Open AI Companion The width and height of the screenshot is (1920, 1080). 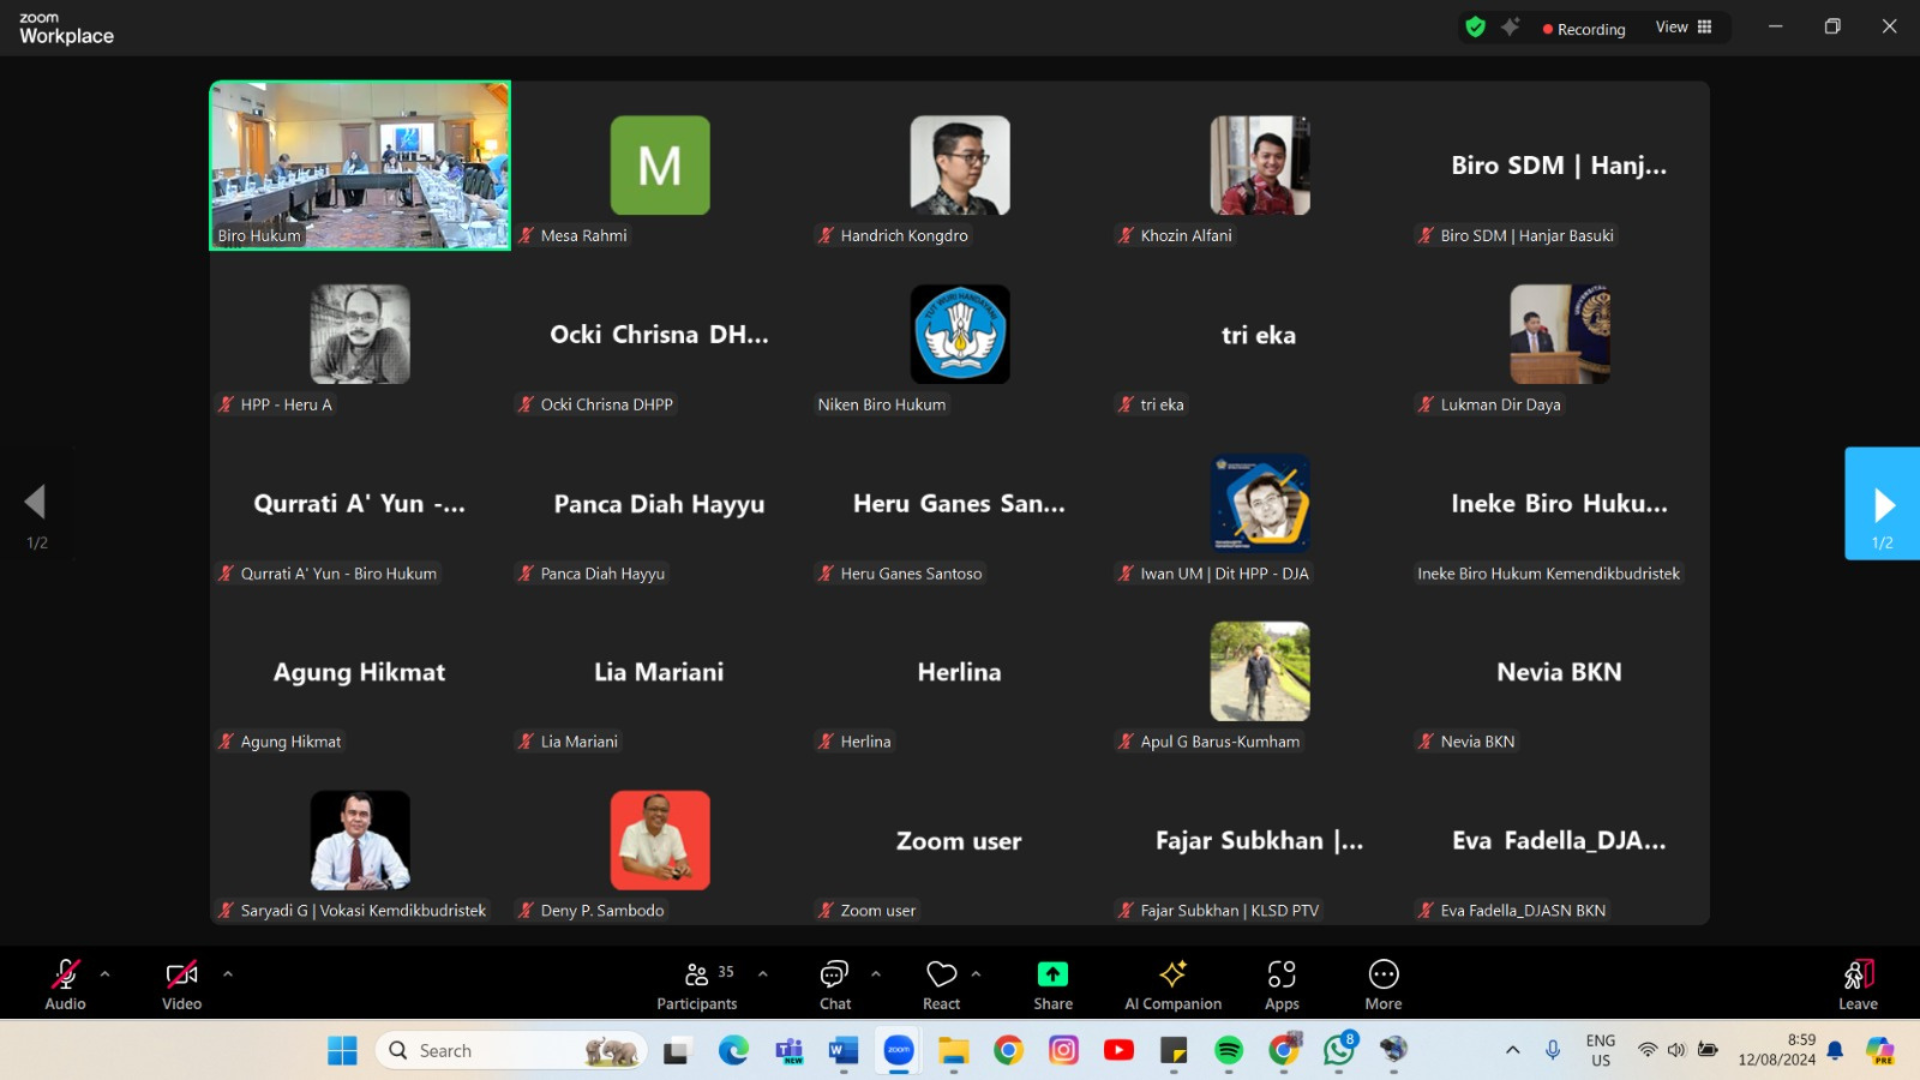coord(1173,984)
